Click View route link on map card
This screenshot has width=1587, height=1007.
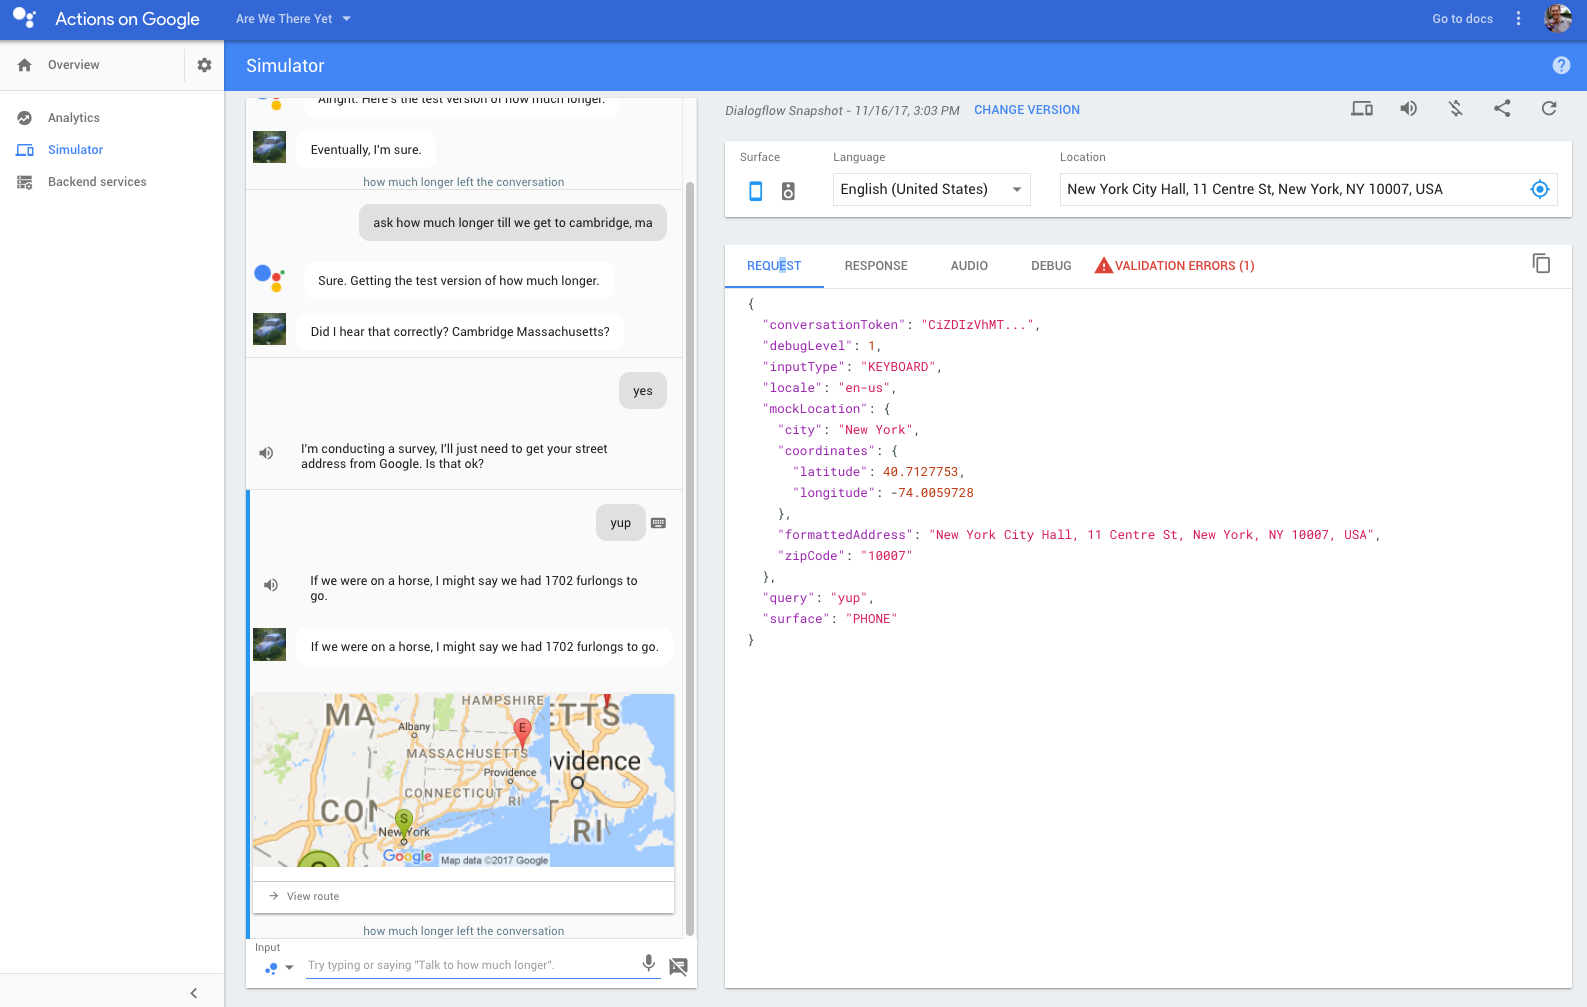click(312, 897)
